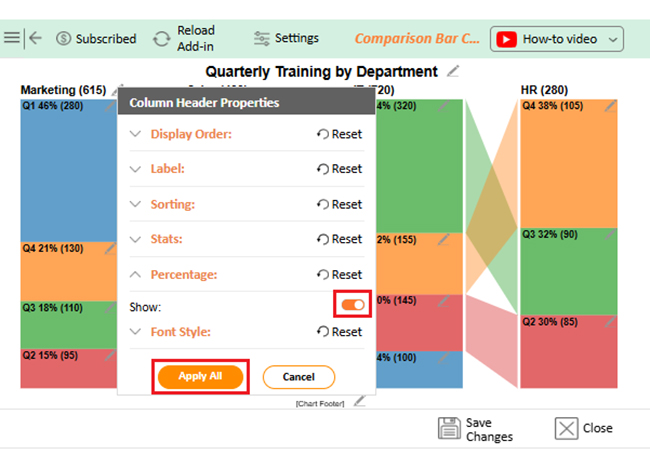Reset the Stats property
650x468 pixels.
[339, 239]
